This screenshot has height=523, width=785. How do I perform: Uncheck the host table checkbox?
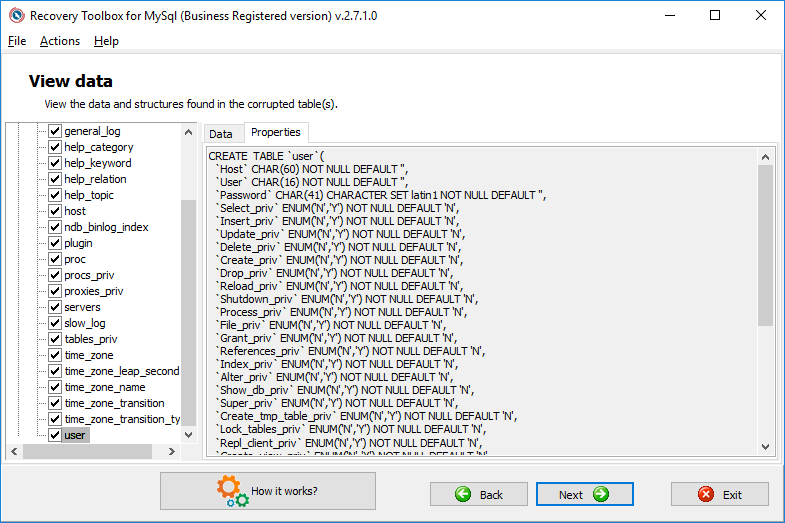(55, 211)
